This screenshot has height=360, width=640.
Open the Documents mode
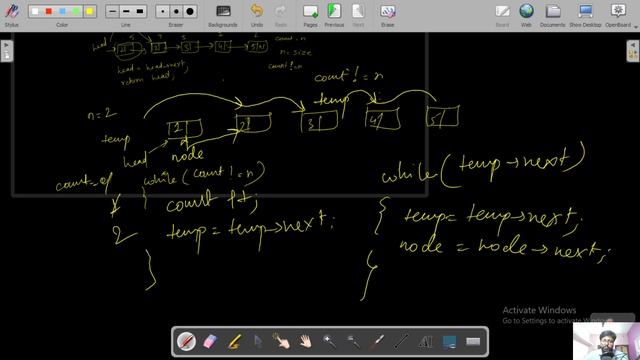pos(553,15)
